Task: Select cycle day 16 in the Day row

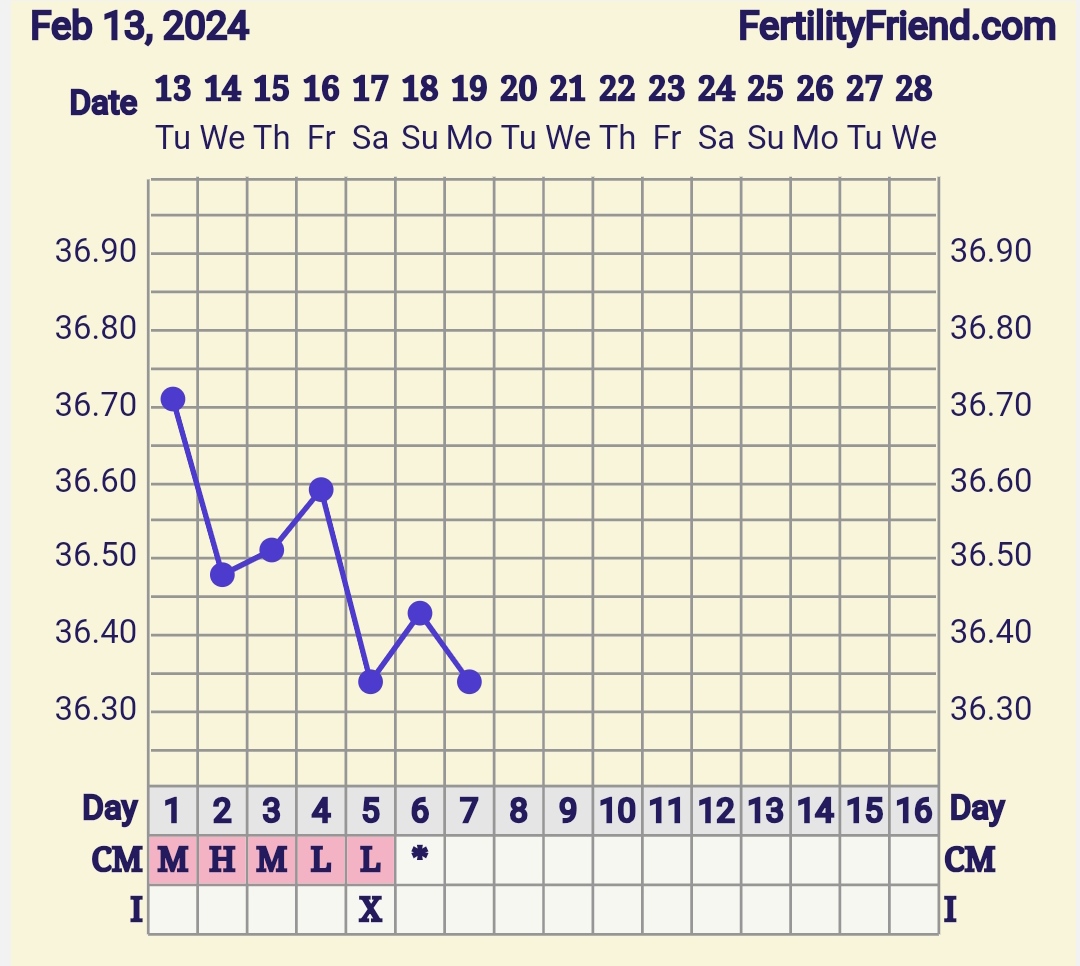Action: (914, 810)
